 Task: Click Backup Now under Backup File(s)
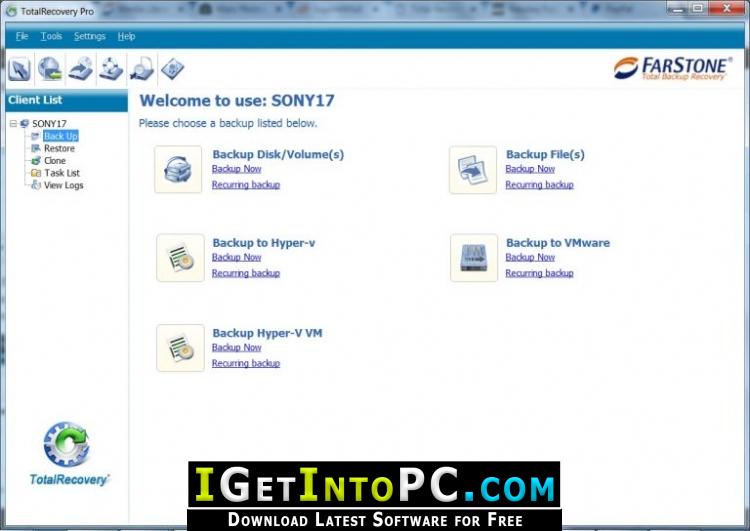point(530,169)
